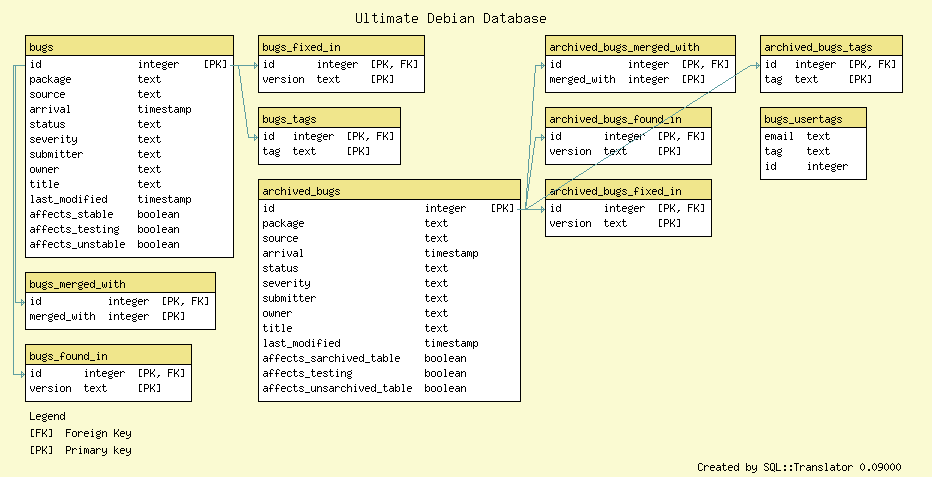Click 'affects_stable' field in bugs table

tap(71, 214)
